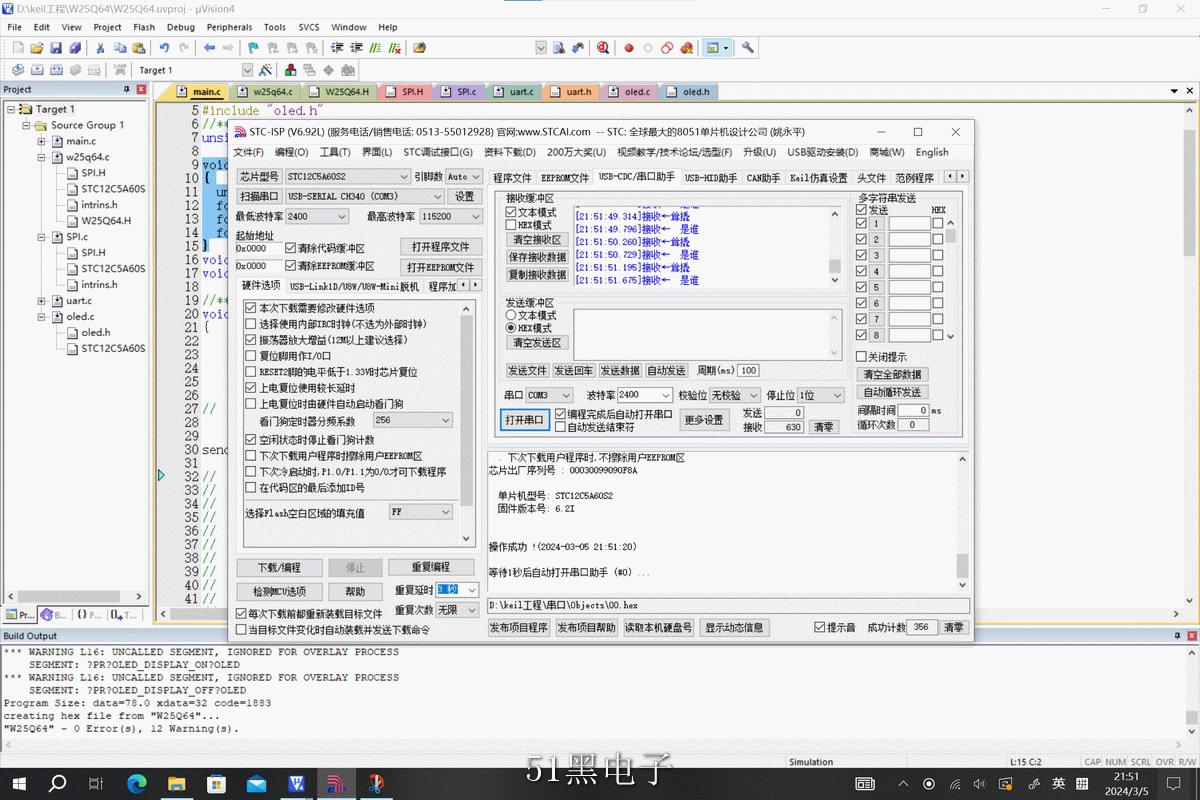Click the Open file icon in Keil toolbar
The image size is (1200, 800).
pyautogui.click(x=37, y=47)
